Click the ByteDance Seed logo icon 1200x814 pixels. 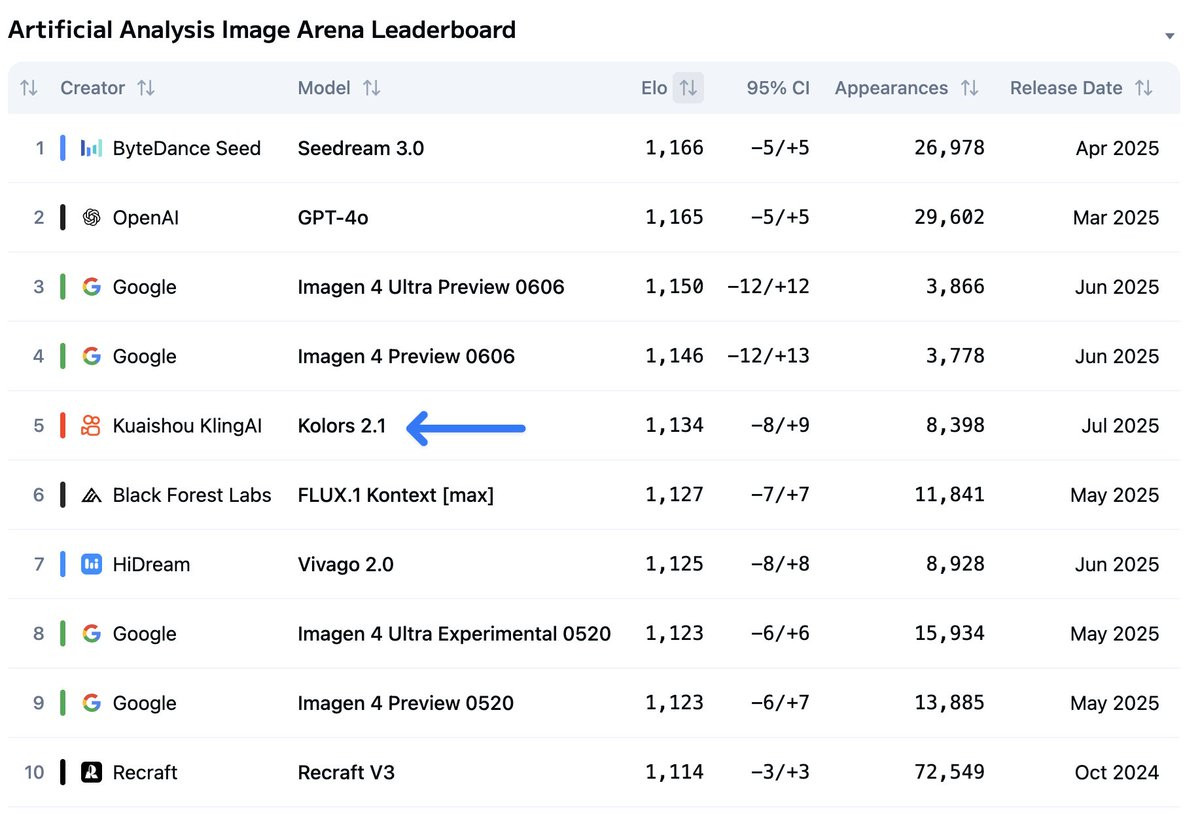click(x=92, y=148)
